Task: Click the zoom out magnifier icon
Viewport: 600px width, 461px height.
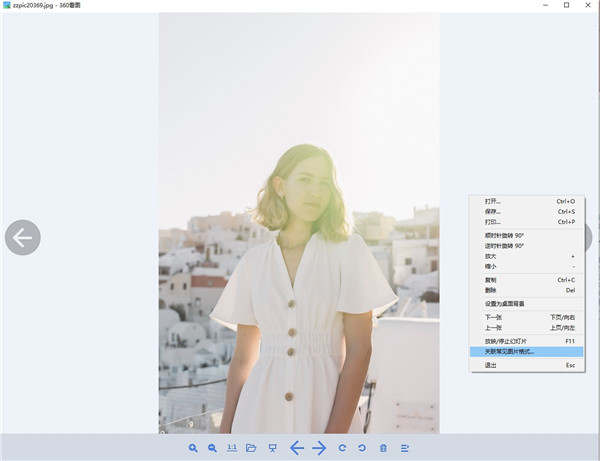Action: (x=212, y=448)
